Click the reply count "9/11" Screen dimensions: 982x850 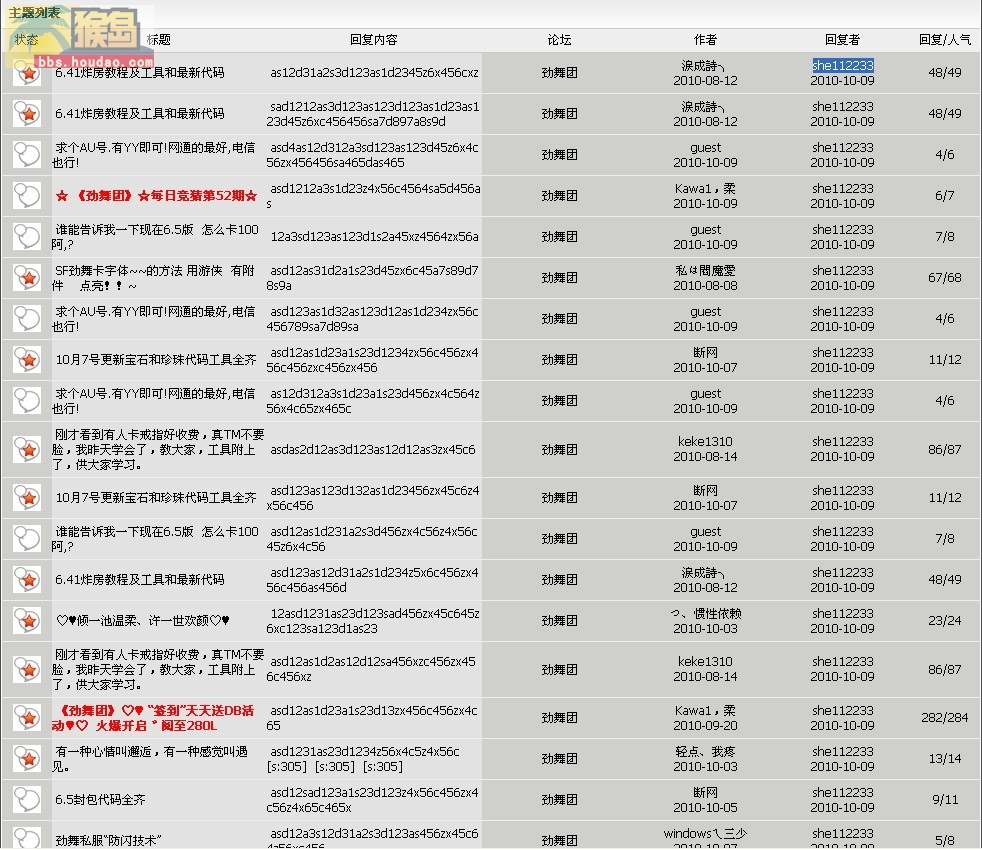coord(944,800)
